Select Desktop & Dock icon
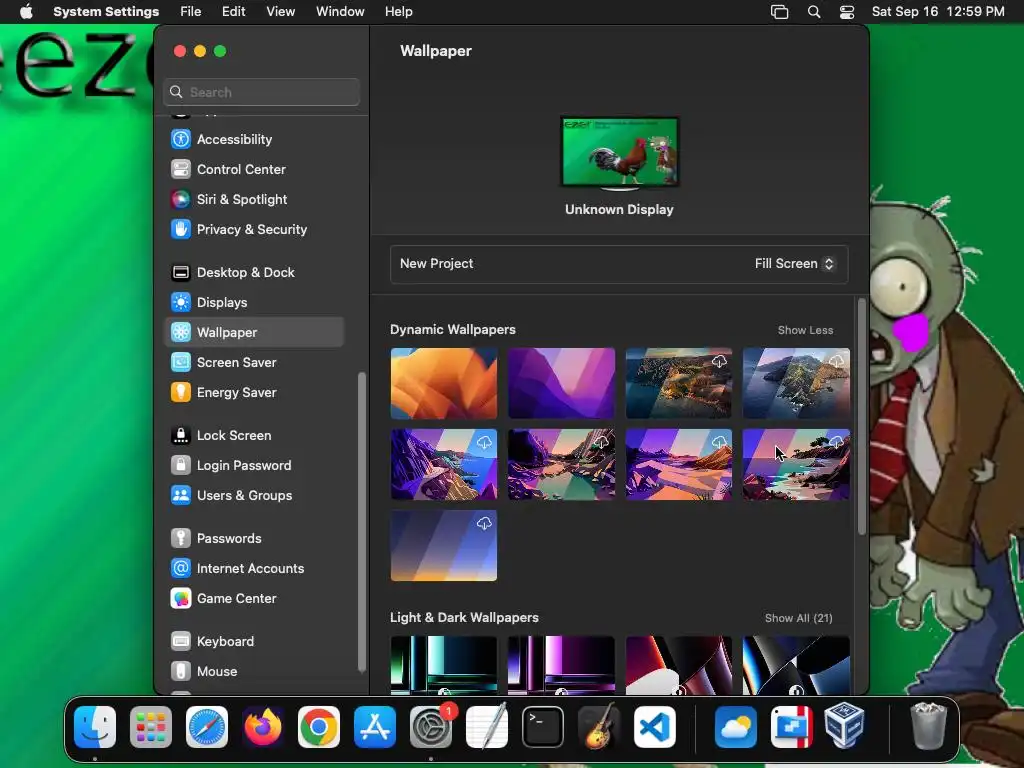The height and width of the screenshot is (768, 1024). pos(181,272)
